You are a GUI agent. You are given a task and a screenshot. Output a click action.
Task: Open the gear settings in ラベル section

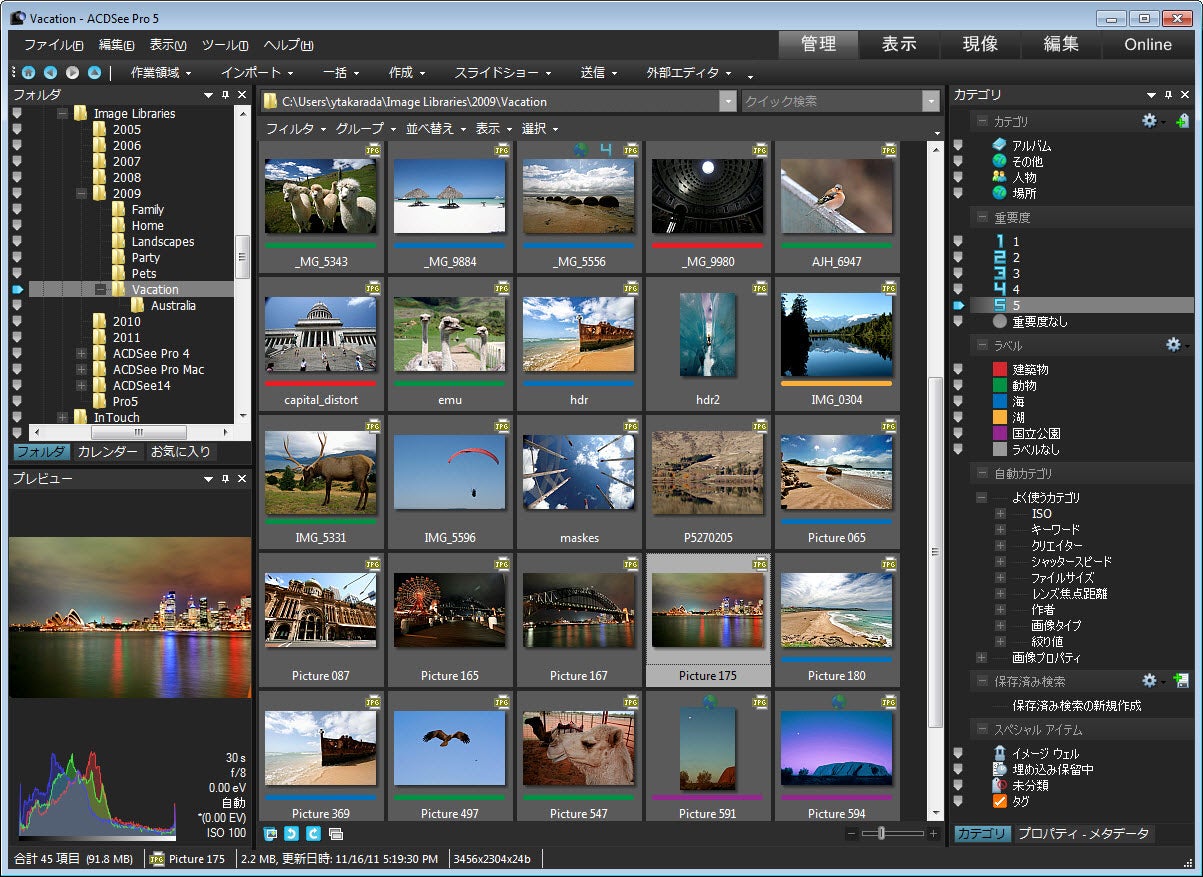pyautogui.click(x=1173, y=345)
